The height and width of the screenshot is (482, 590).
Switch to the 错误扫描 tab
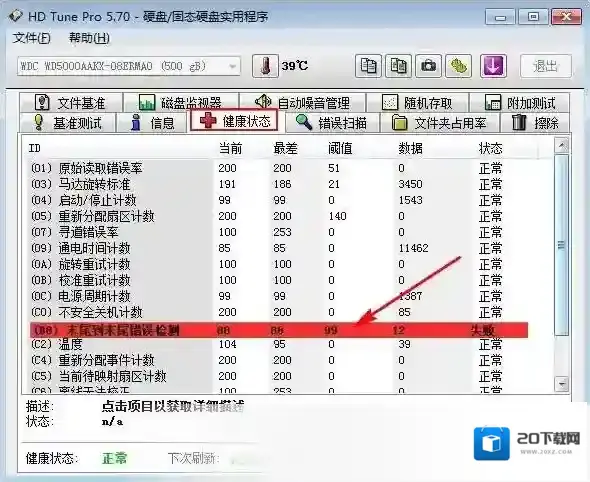pyautogui.click(x=332, y=123)
